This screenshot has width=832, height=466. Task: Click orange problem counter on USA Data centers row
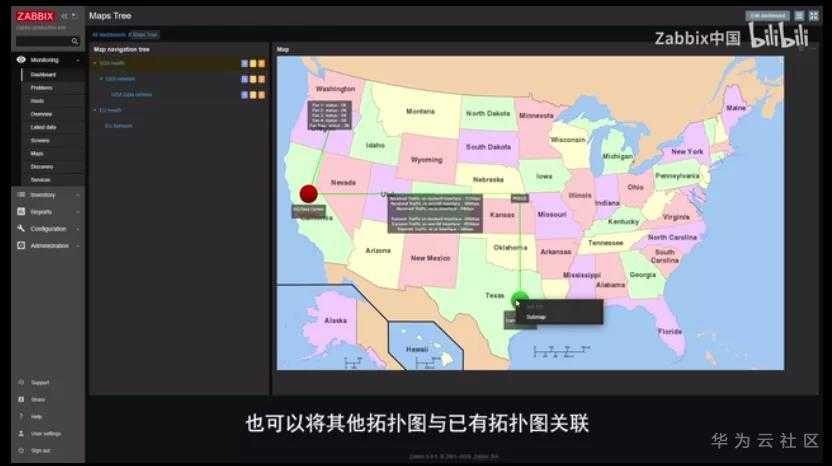click(262, 95)
